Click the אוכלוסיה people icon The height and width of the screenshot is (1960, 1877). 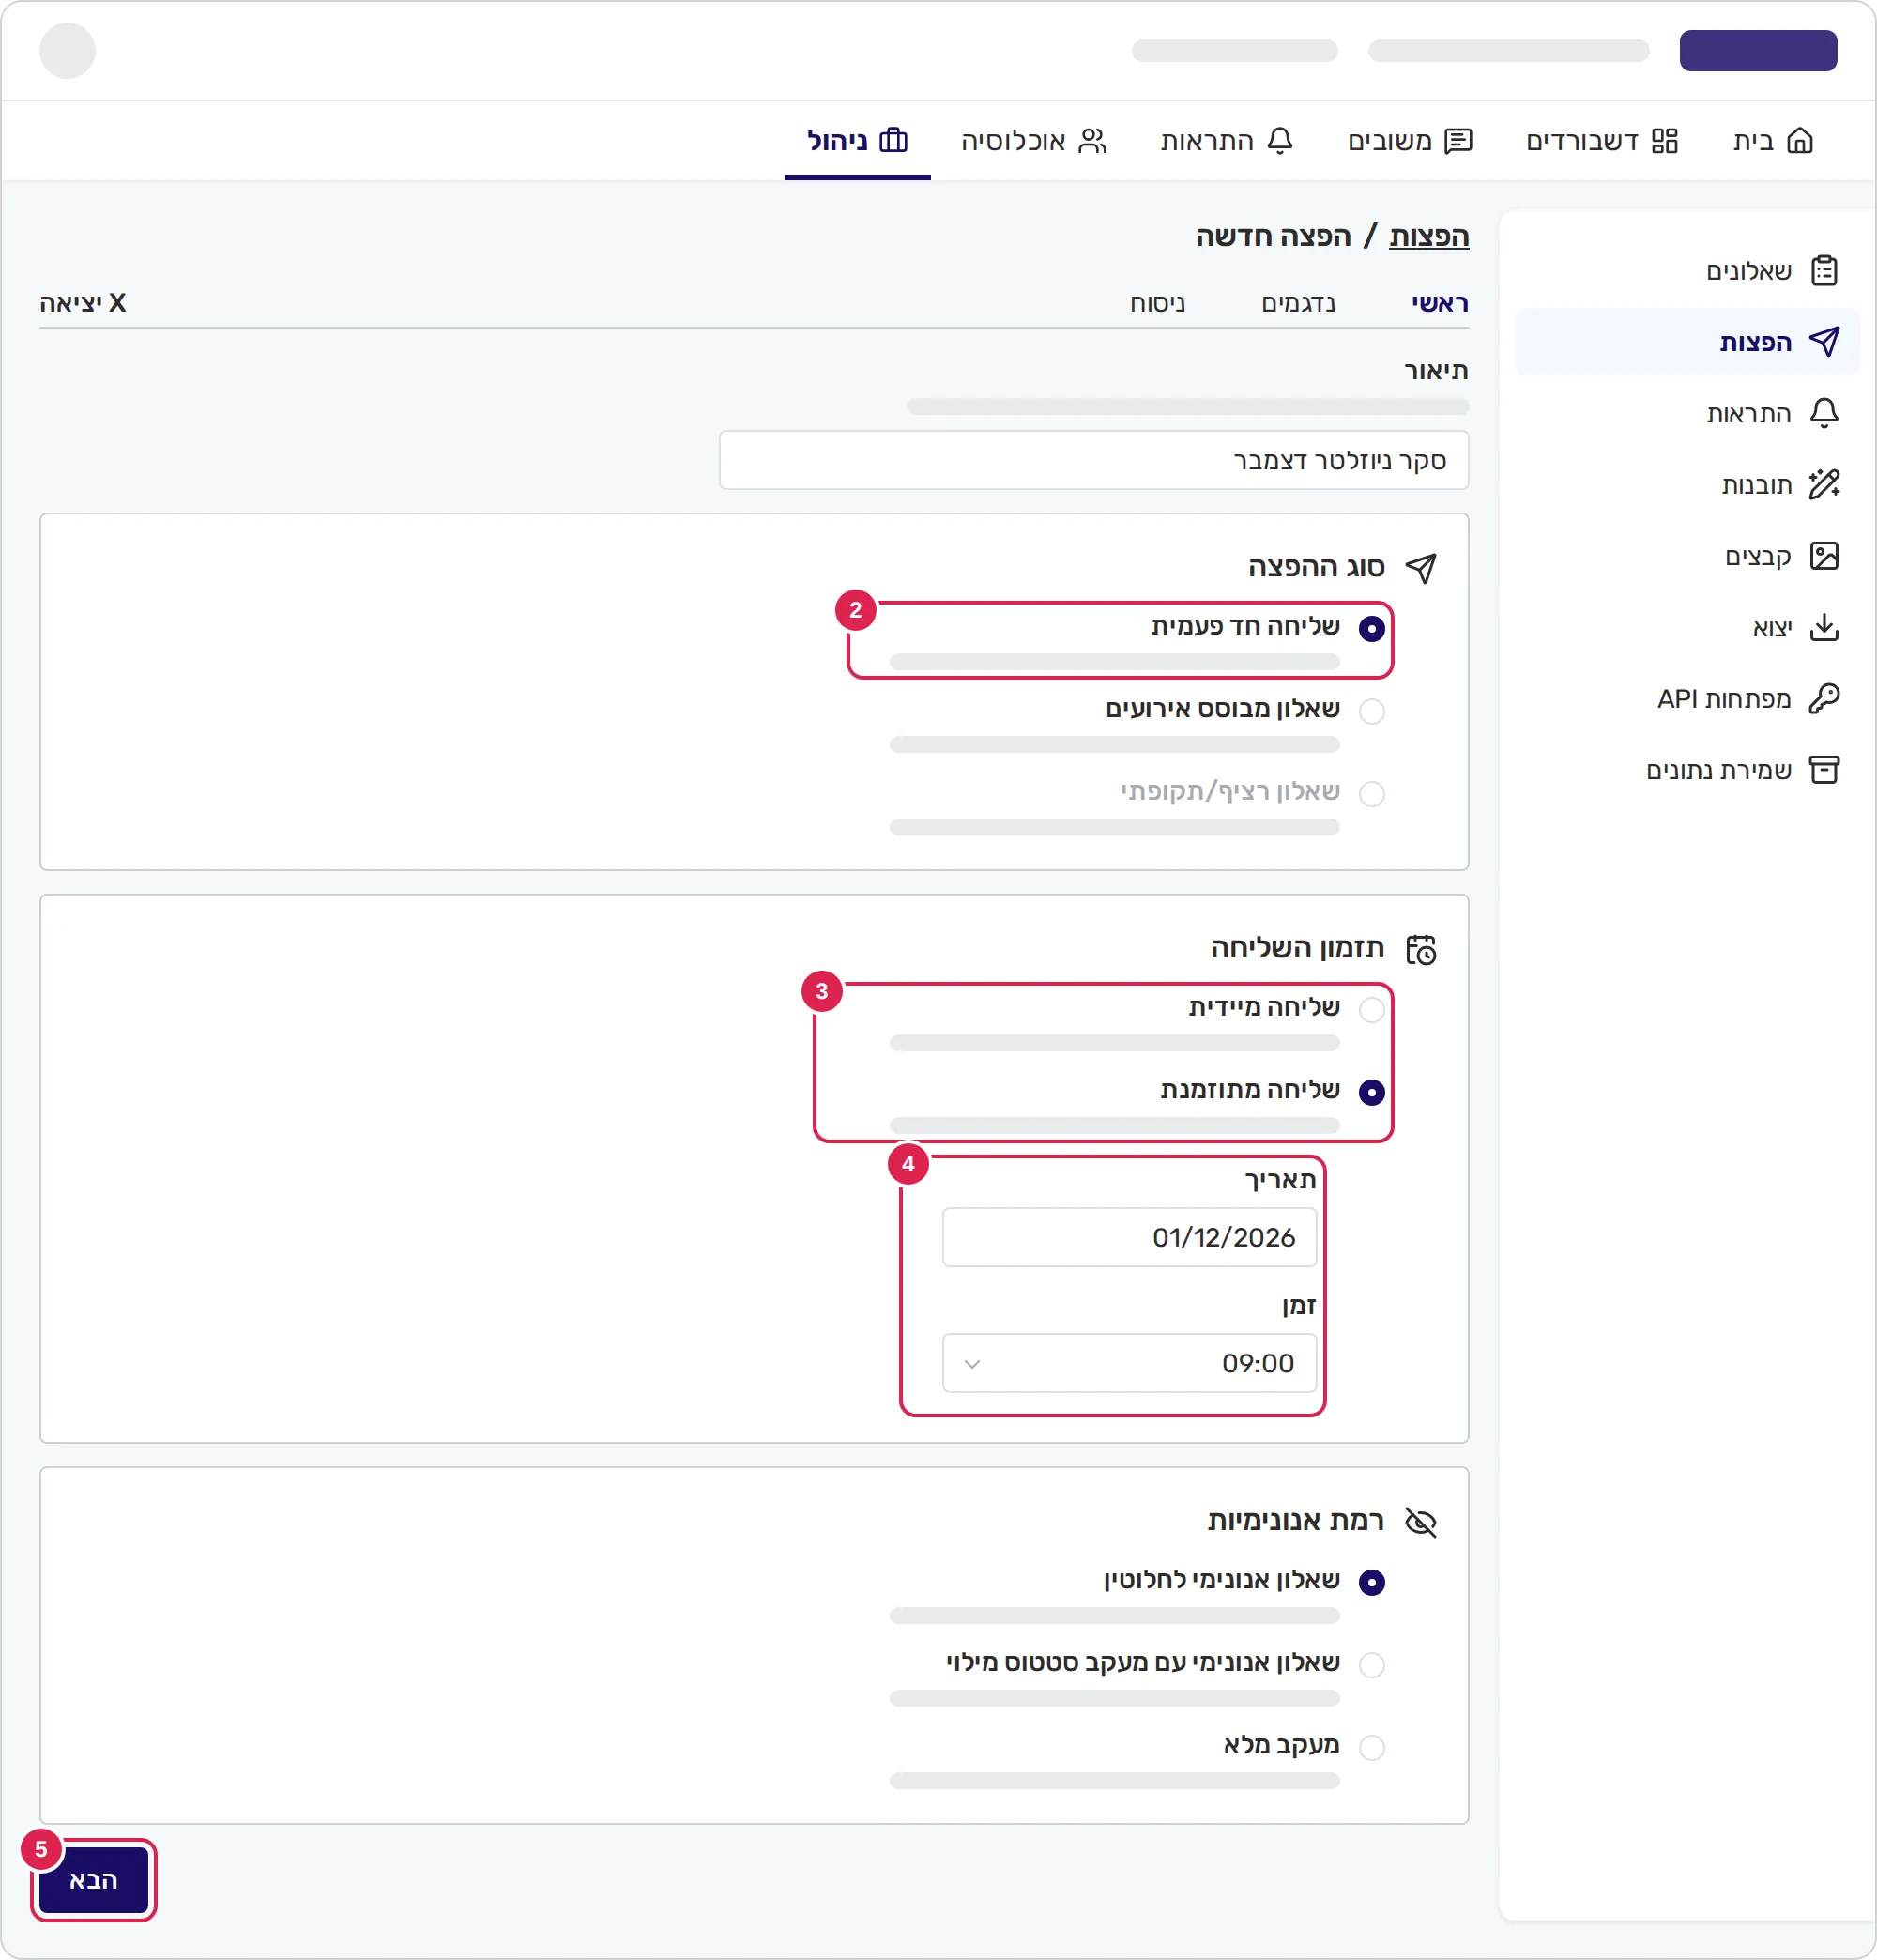click(x=1093, y=141)
